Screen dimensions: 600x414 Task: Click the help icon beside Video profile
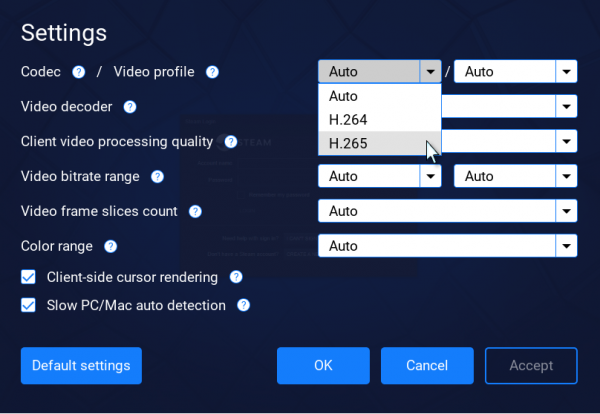(212, 72)
